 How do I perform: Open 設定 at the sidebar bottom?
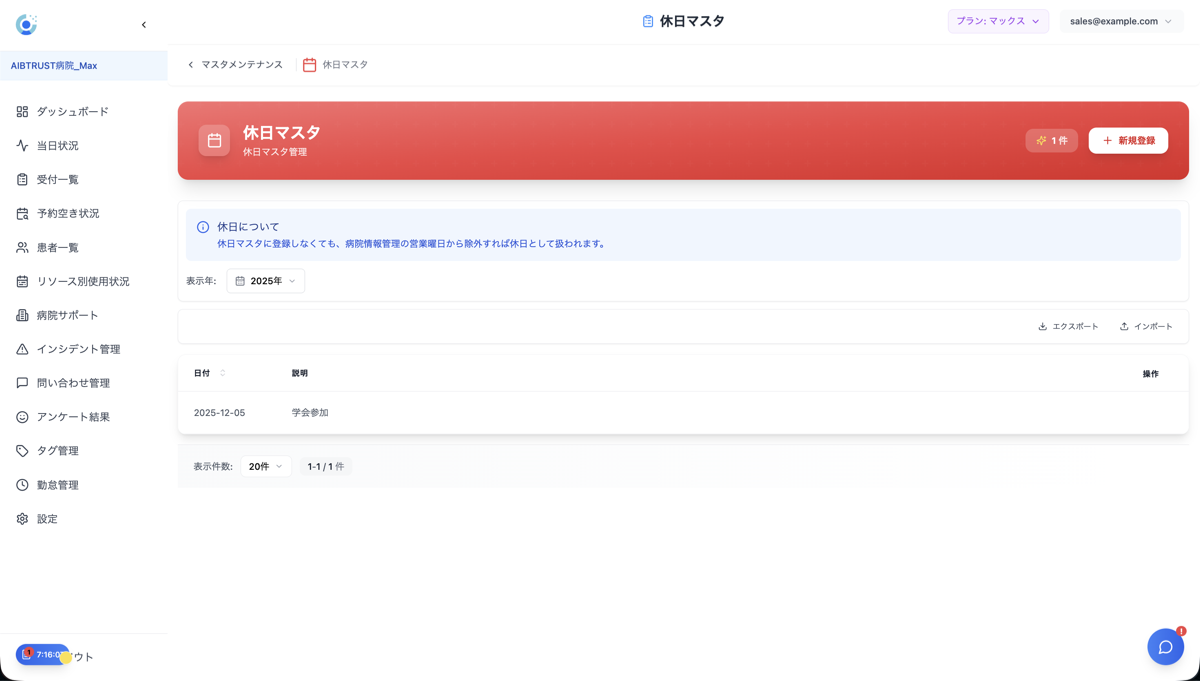click(x=44, y=518)
